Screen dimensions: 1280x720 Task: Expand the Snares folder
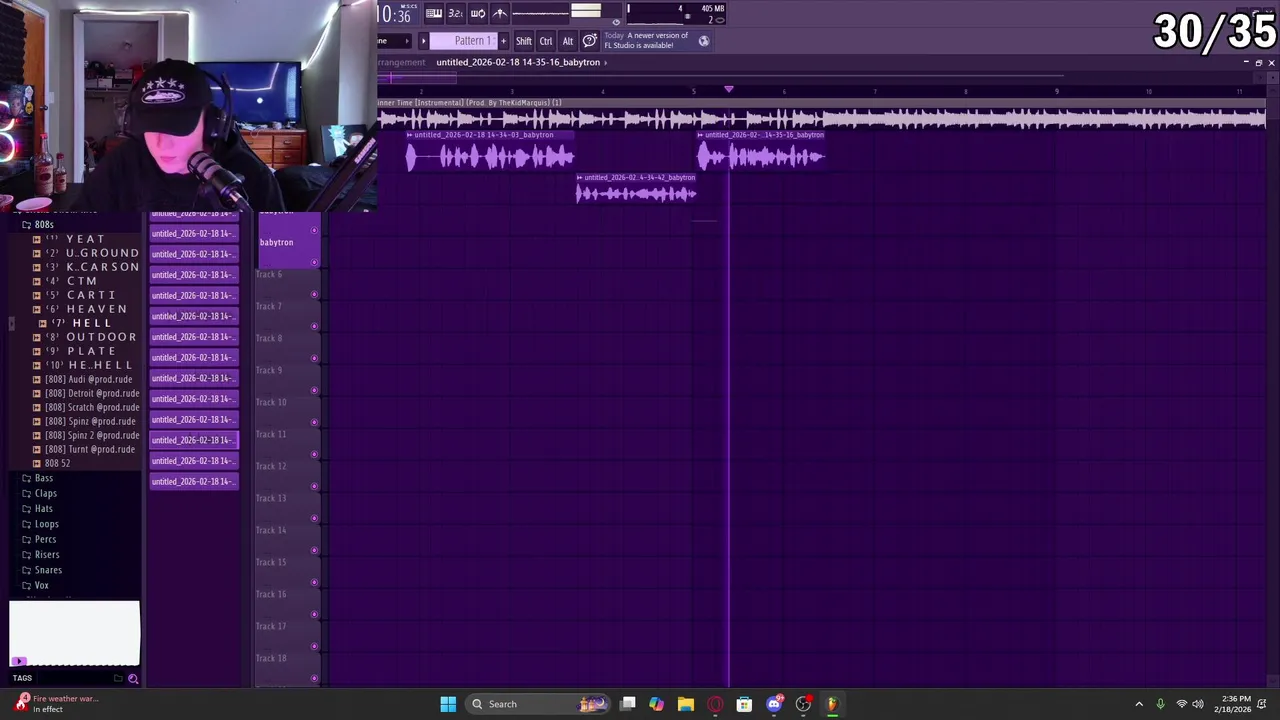[x=41, y=570]
